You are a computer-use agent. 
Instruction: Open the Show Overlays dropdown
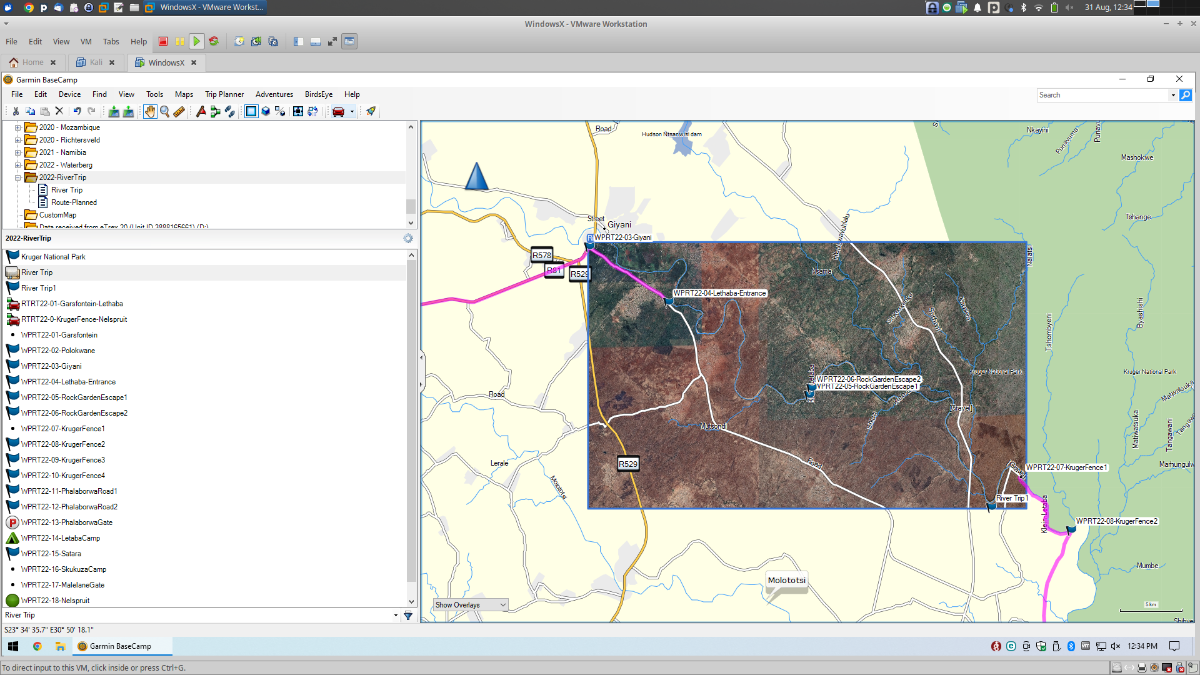tap(470, 605)
